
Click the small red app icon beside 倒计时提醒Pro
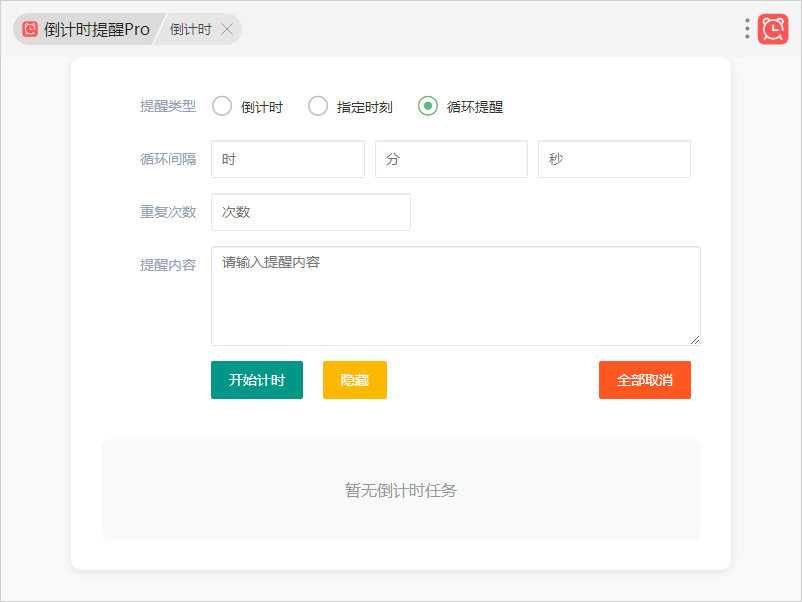[30, 29]
